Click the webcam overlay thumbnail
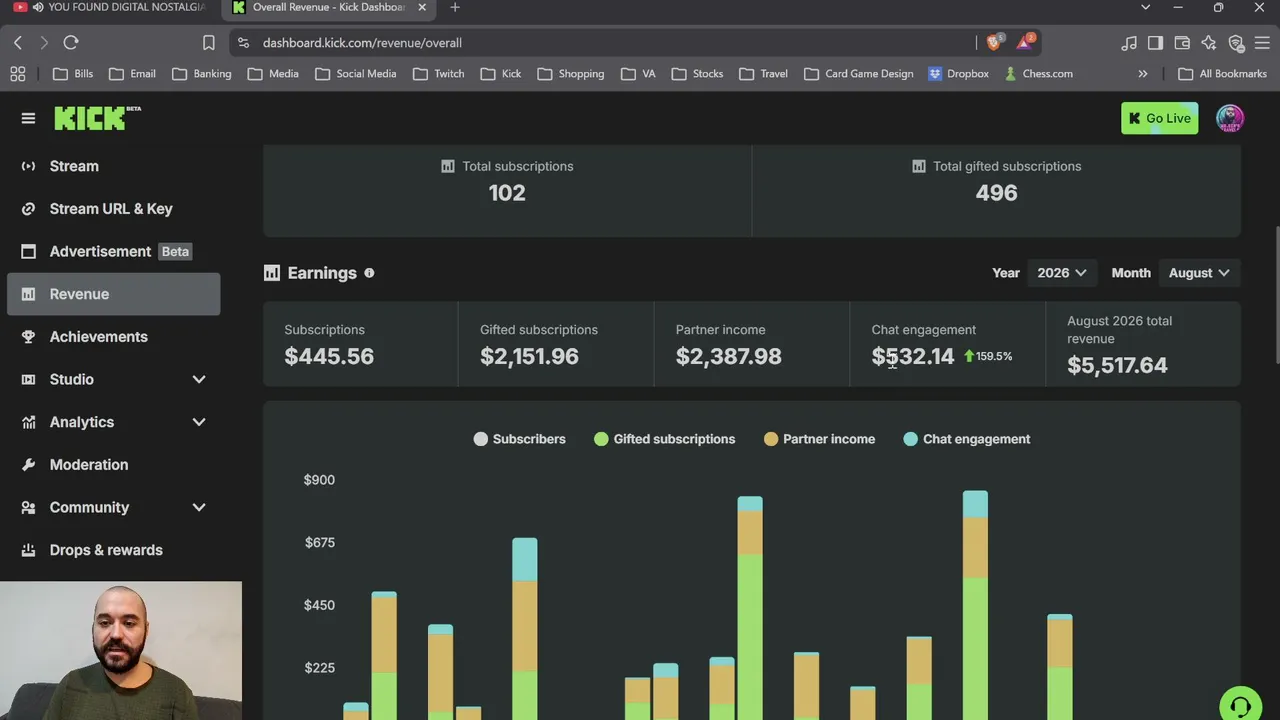The image size is (1280, 720). [x=121, y=651]
